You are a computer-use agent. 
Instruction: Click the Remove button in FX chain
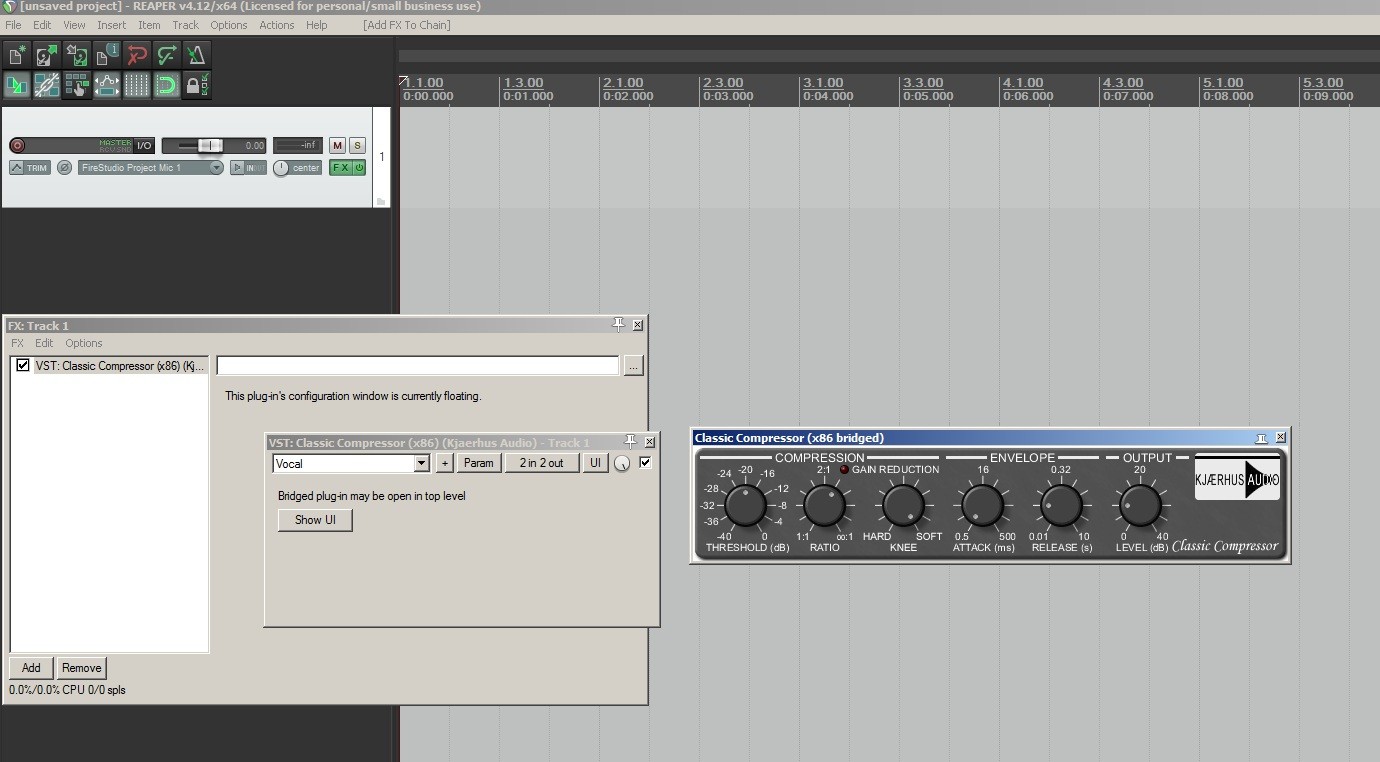click(81, 668)
